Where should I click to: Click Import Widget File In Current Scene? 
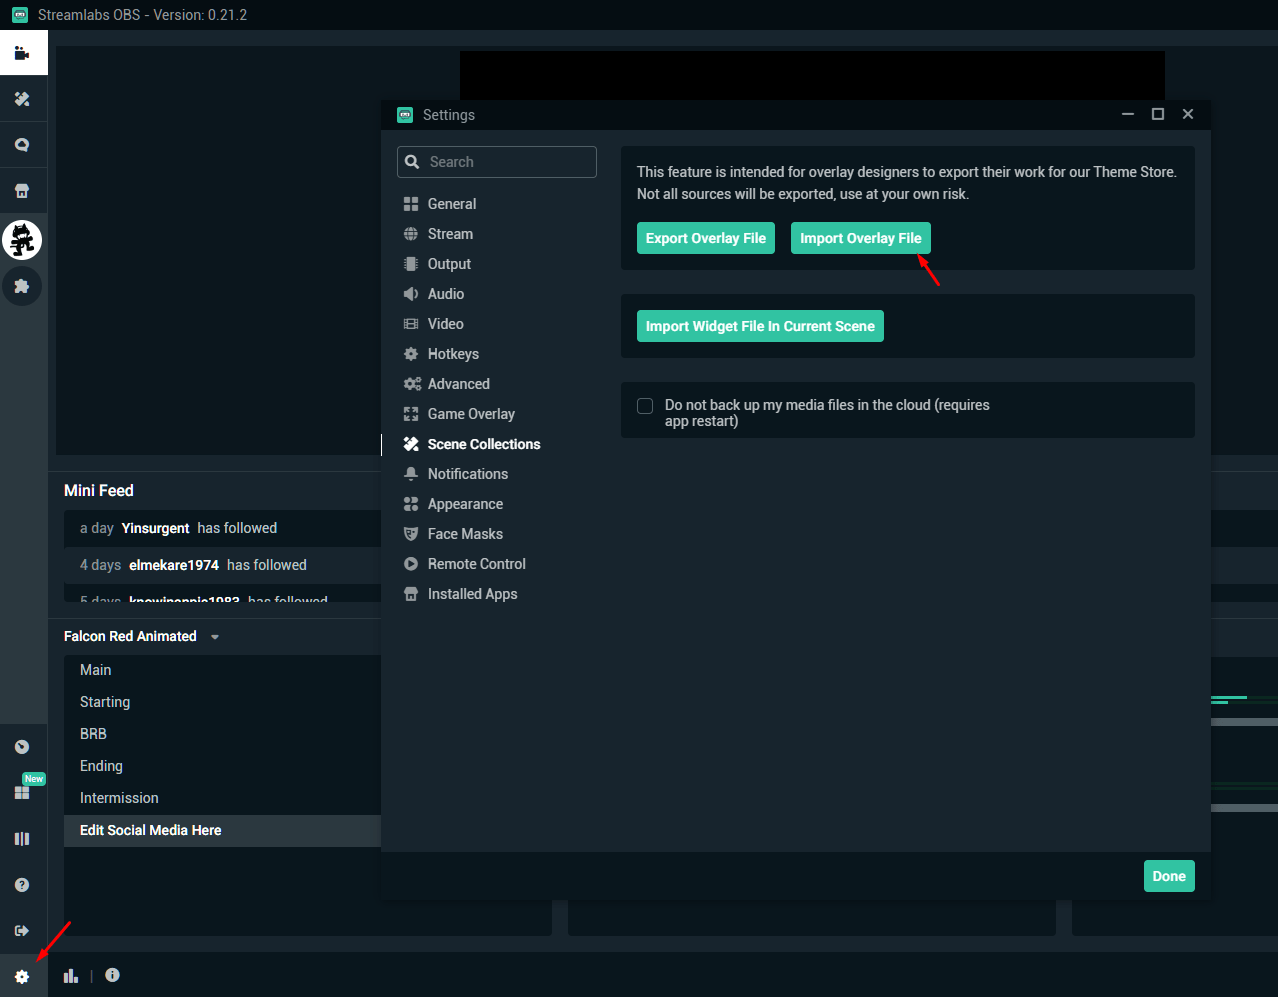pyautogui.click(x=760, y=325)
